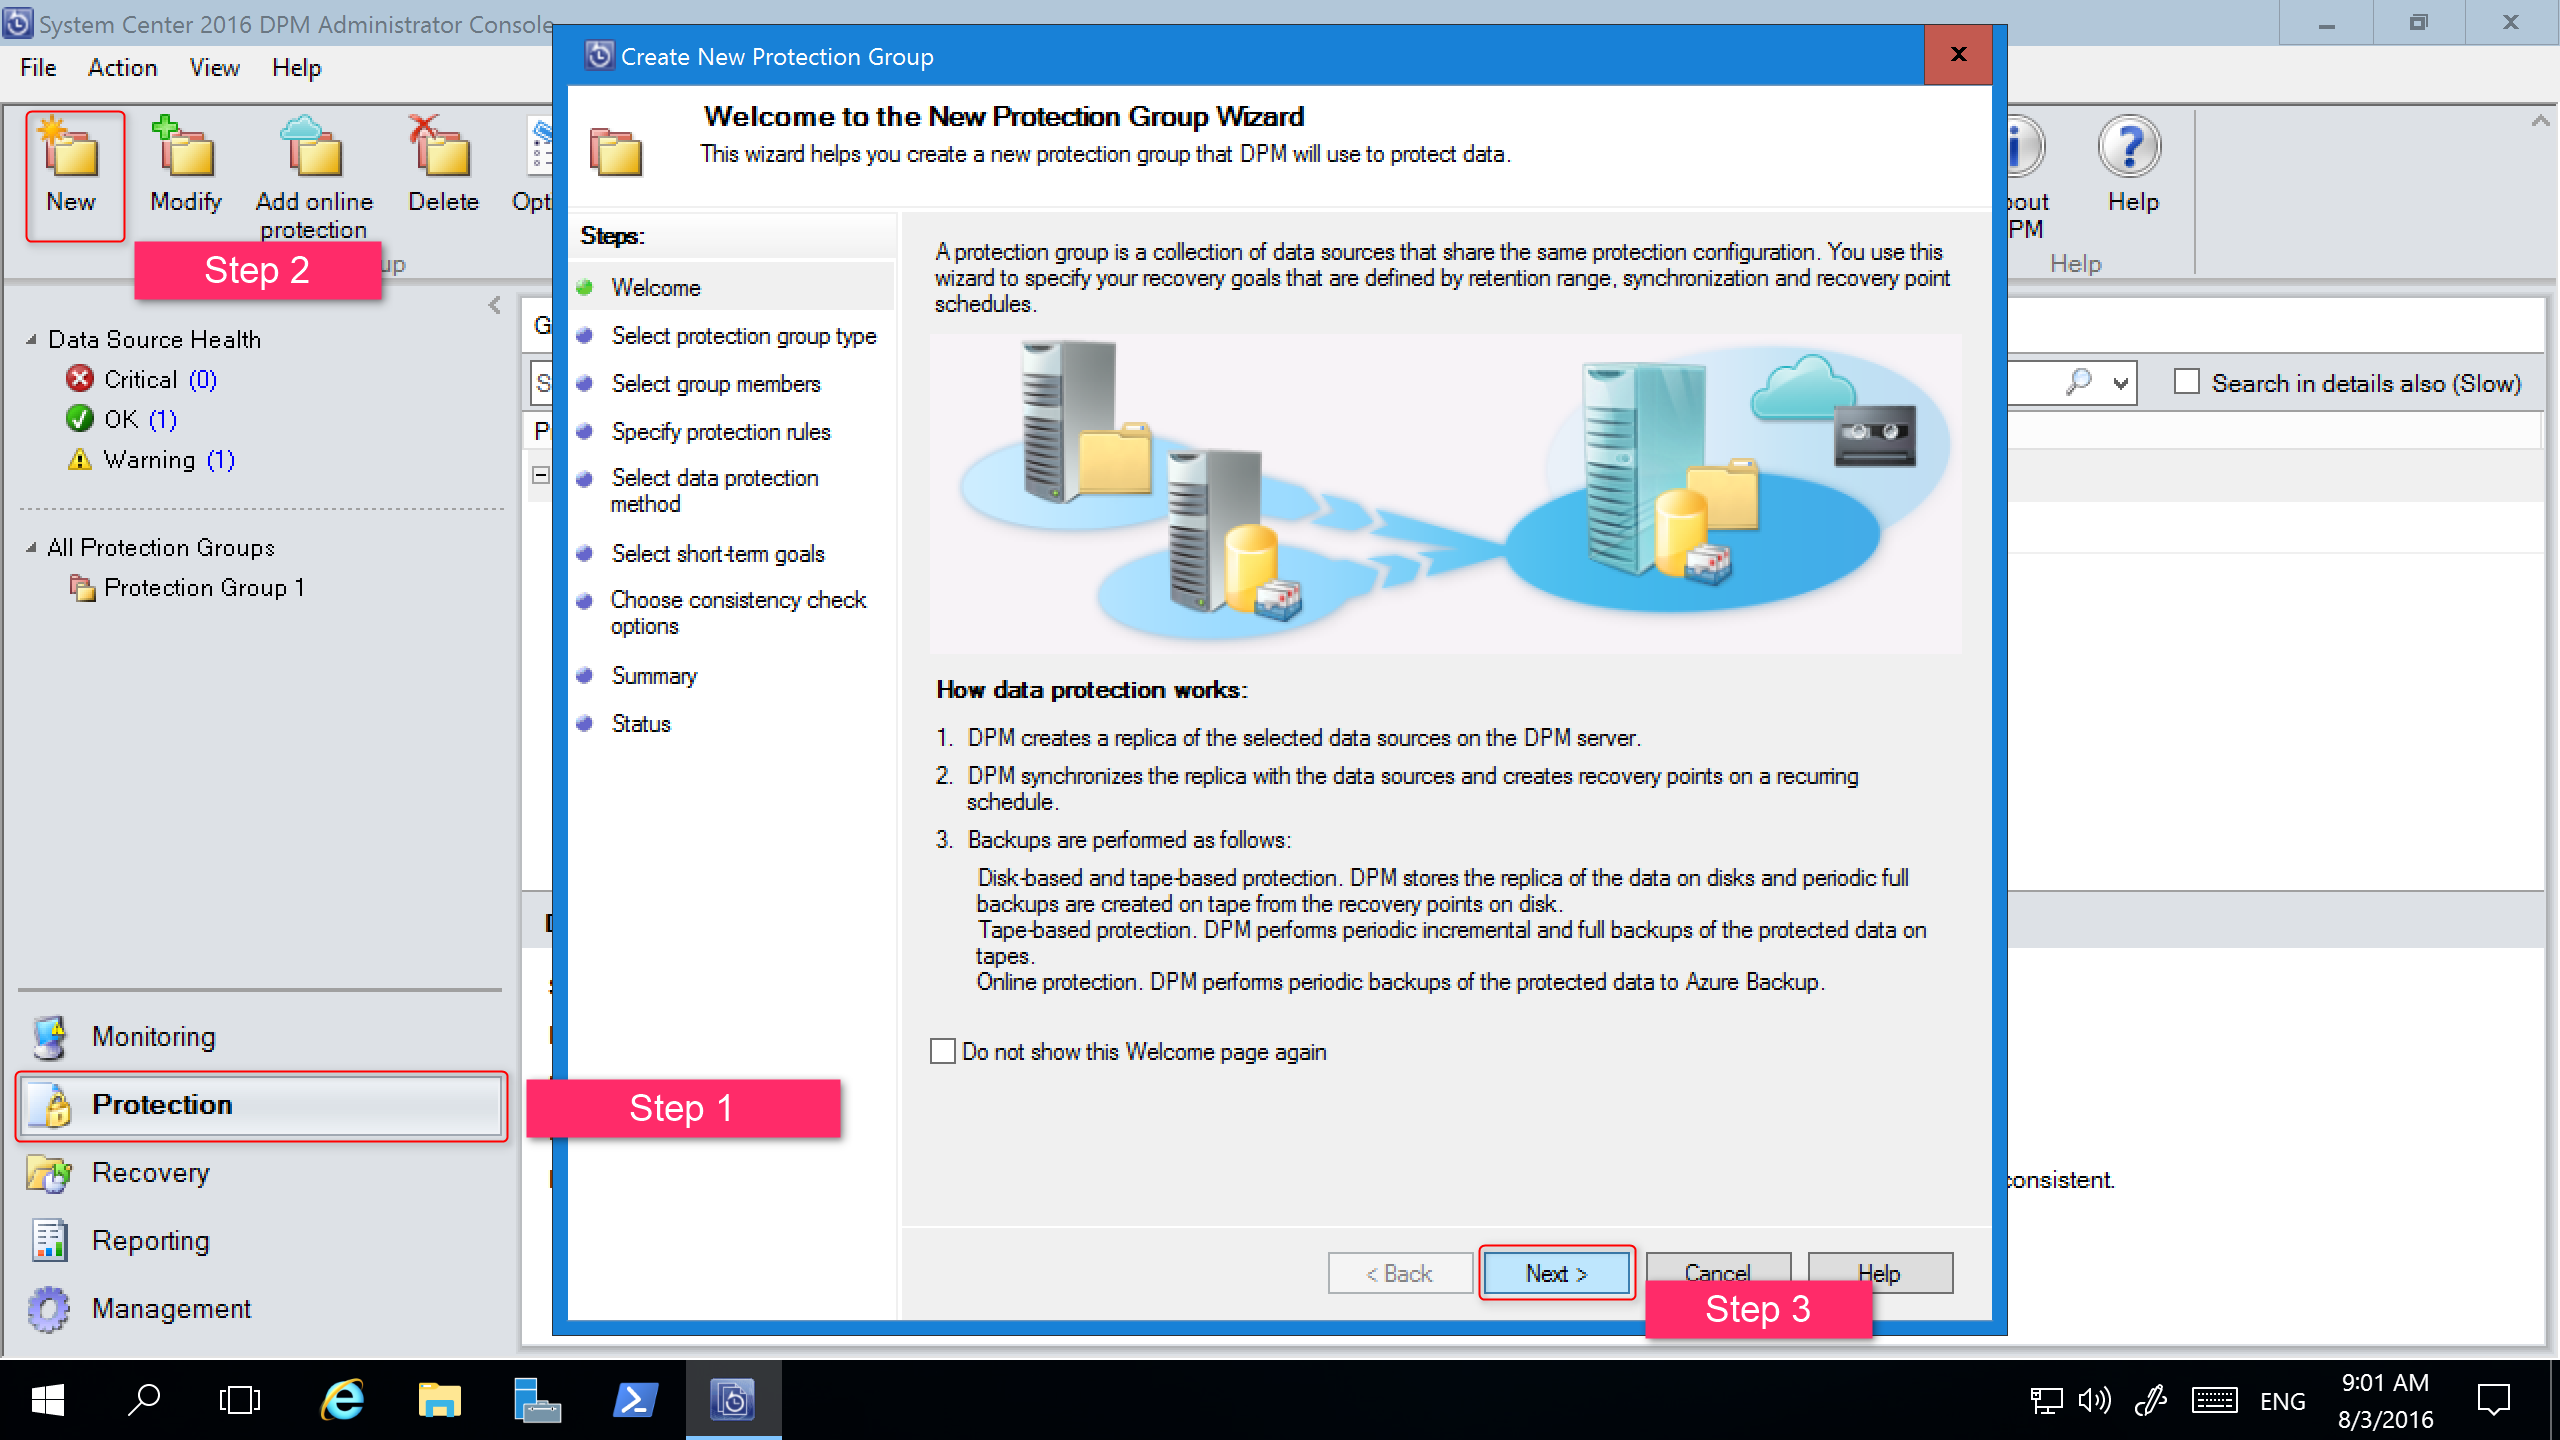Click Next to proceed past Welcome
Viewport: 2560px width, 1440px height.
pos(1554,1273)
